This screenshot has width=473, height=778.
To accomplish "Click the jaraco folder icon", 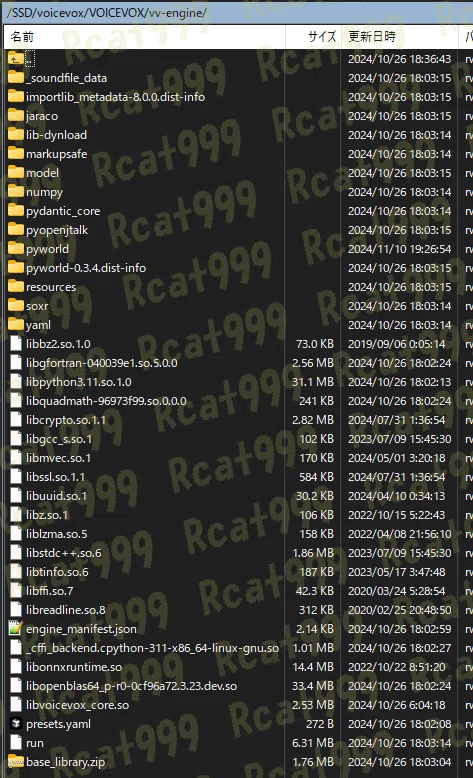I will click(x=16, y=116).
